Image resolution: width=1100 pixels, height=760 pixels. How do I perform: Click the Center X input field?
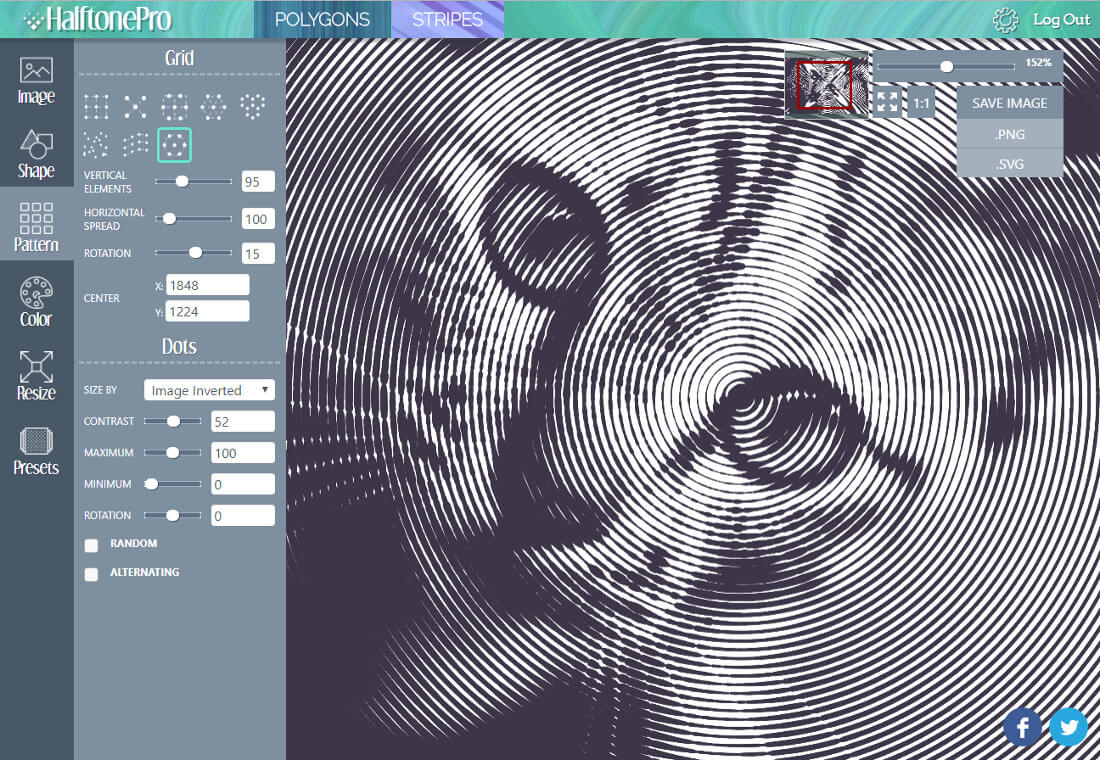208,285
